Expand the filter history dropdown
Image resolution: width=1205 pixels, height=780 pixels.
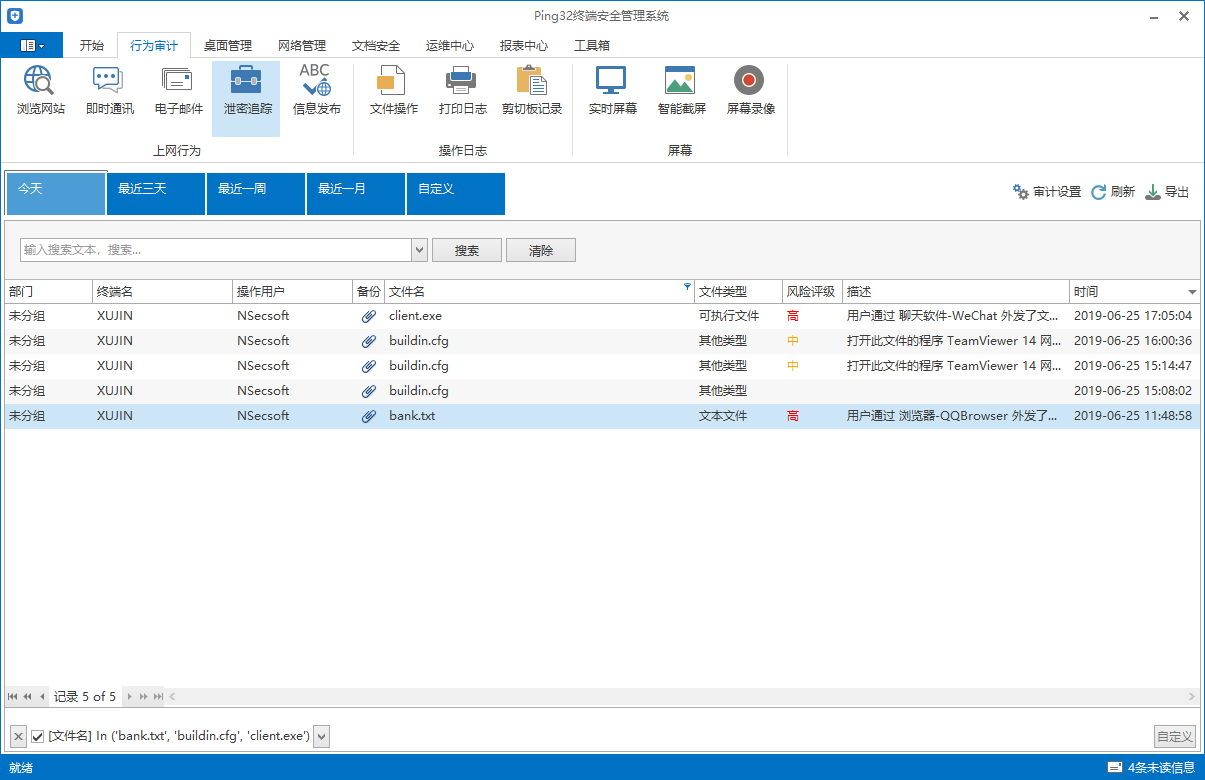pos(321,737)
